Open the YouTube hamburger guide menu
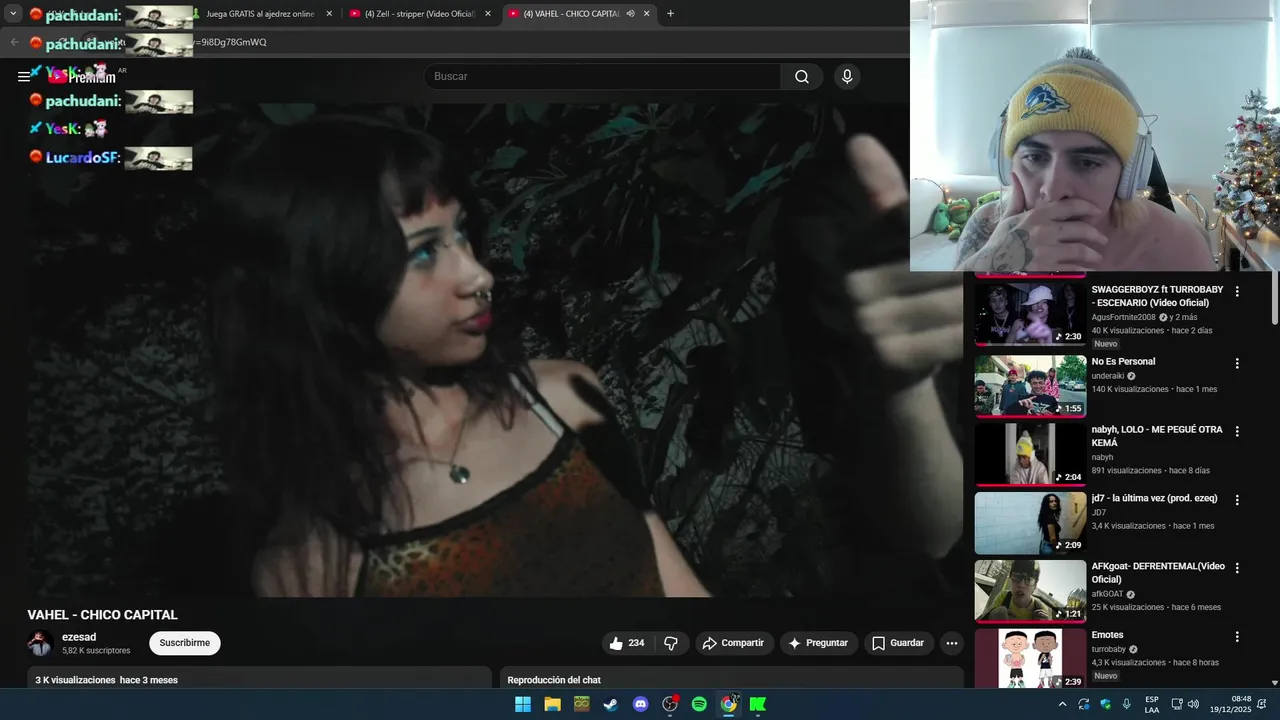The width and height of the screenshot is (1280, 720). [x=24, y=77]
